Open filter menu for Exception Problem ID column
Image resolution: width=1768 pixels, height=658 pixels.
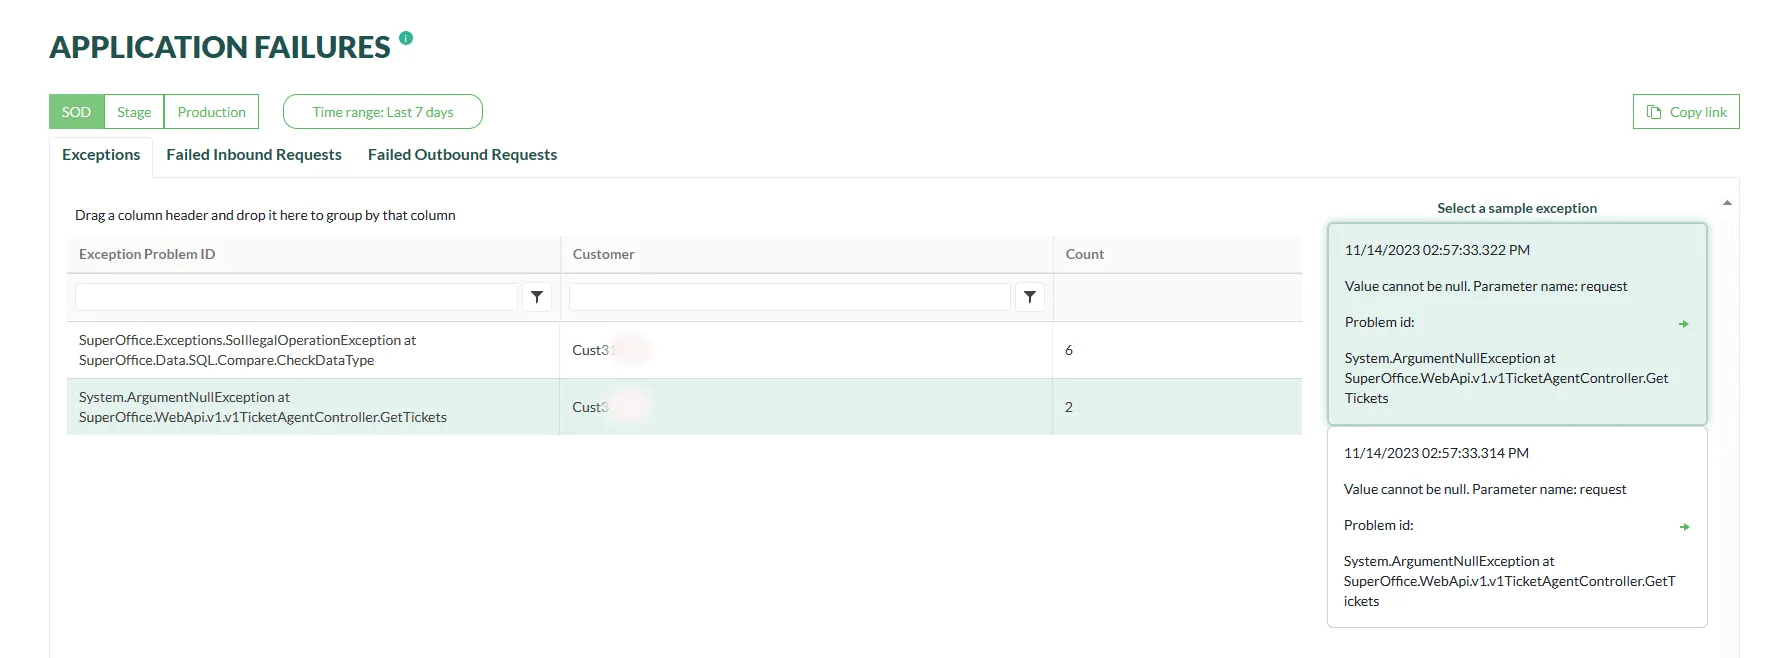coord(537,297)
